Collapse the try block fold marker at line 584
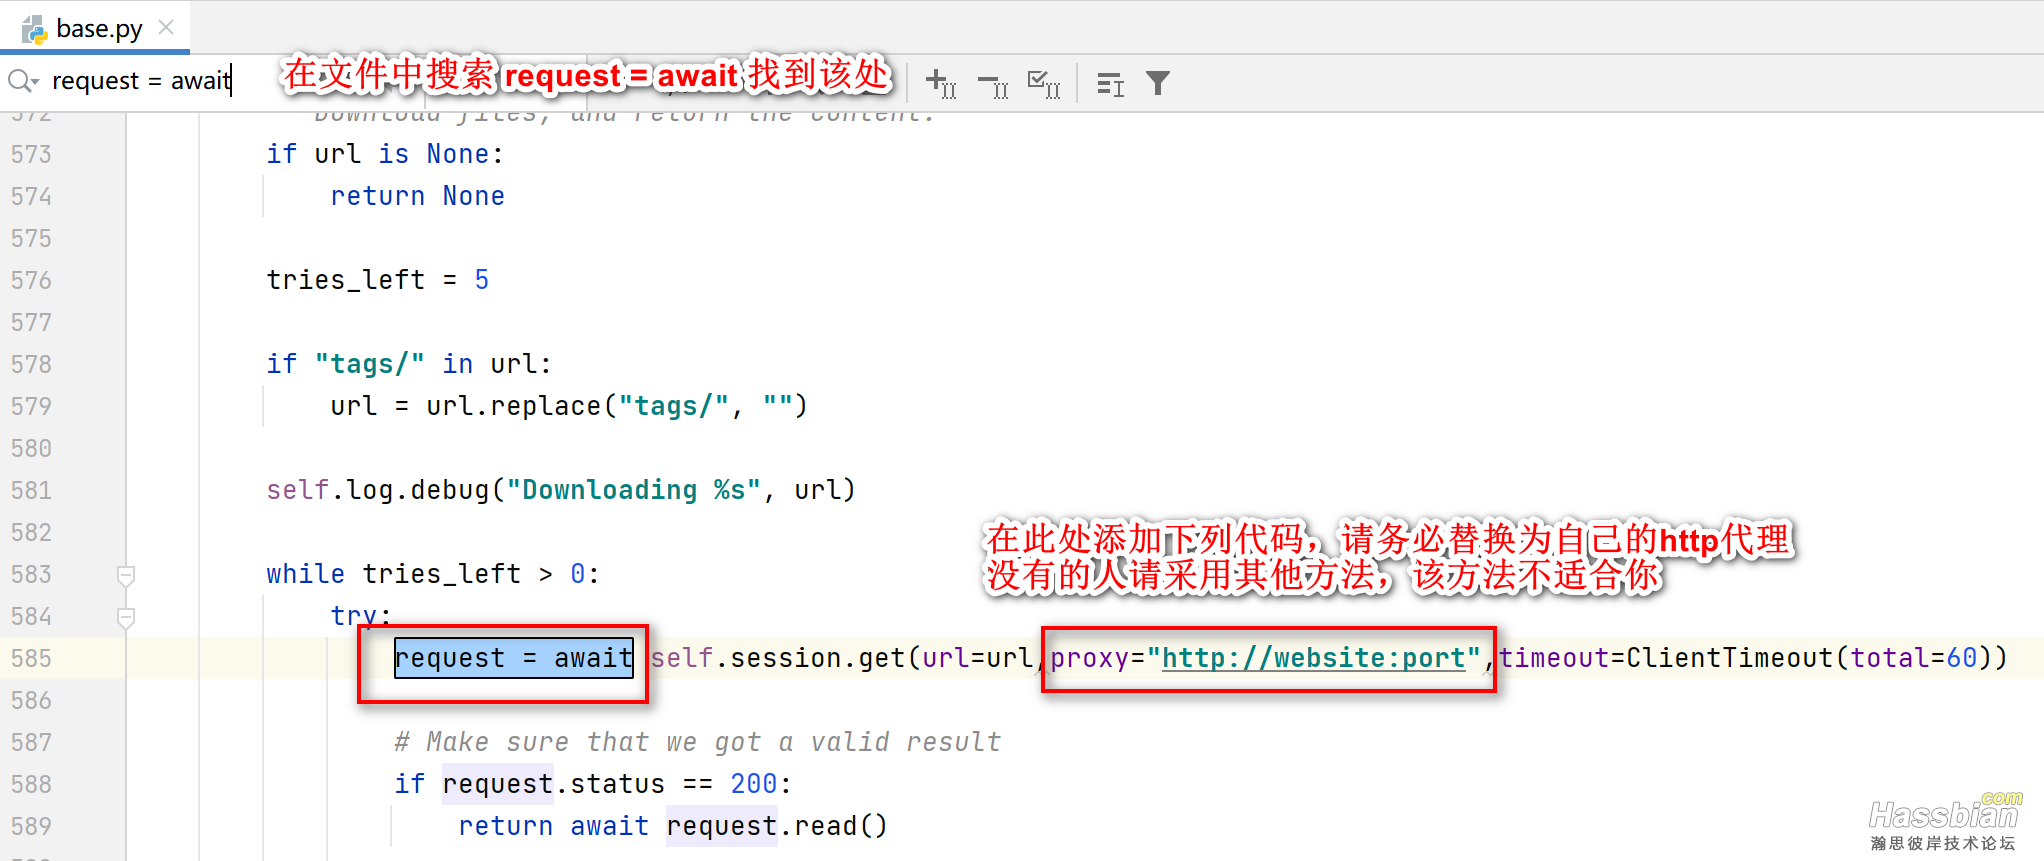Image resolution: width=2044 pixels, height=861 pixels. (x=126, y=617)
